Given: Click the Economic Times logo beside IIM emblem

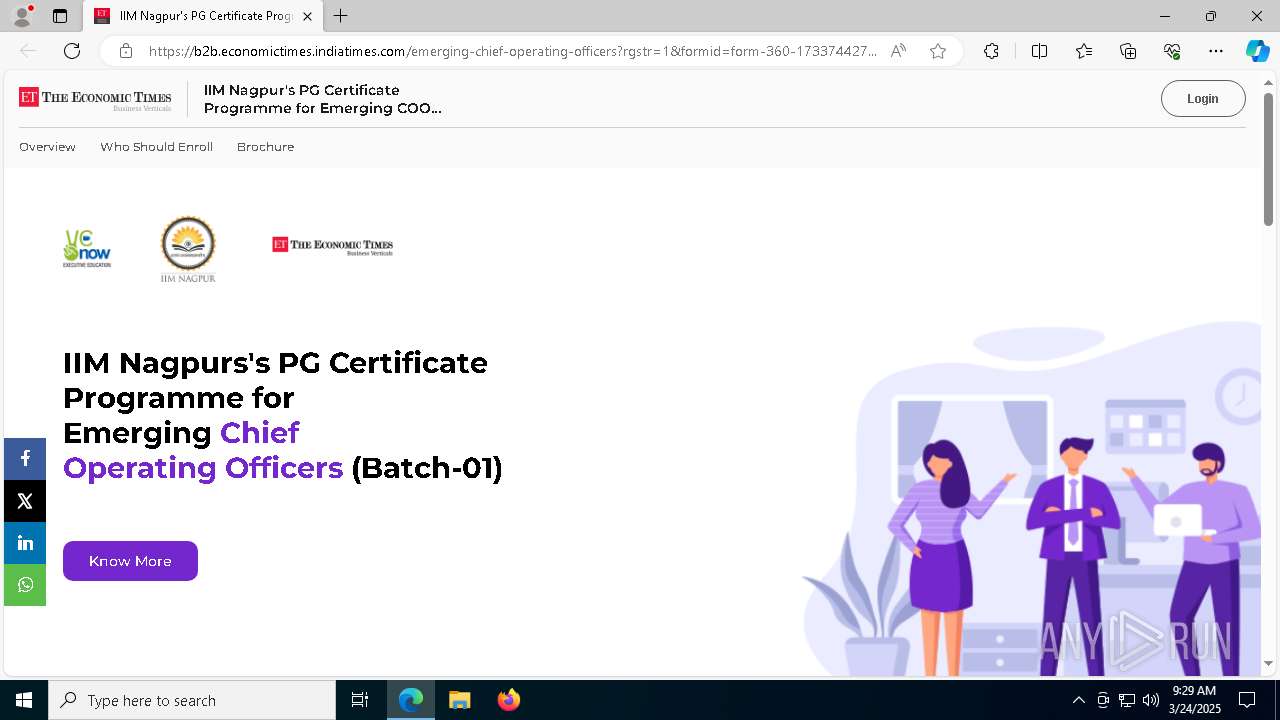Looking at the screenshot, I should pos(332,246).
